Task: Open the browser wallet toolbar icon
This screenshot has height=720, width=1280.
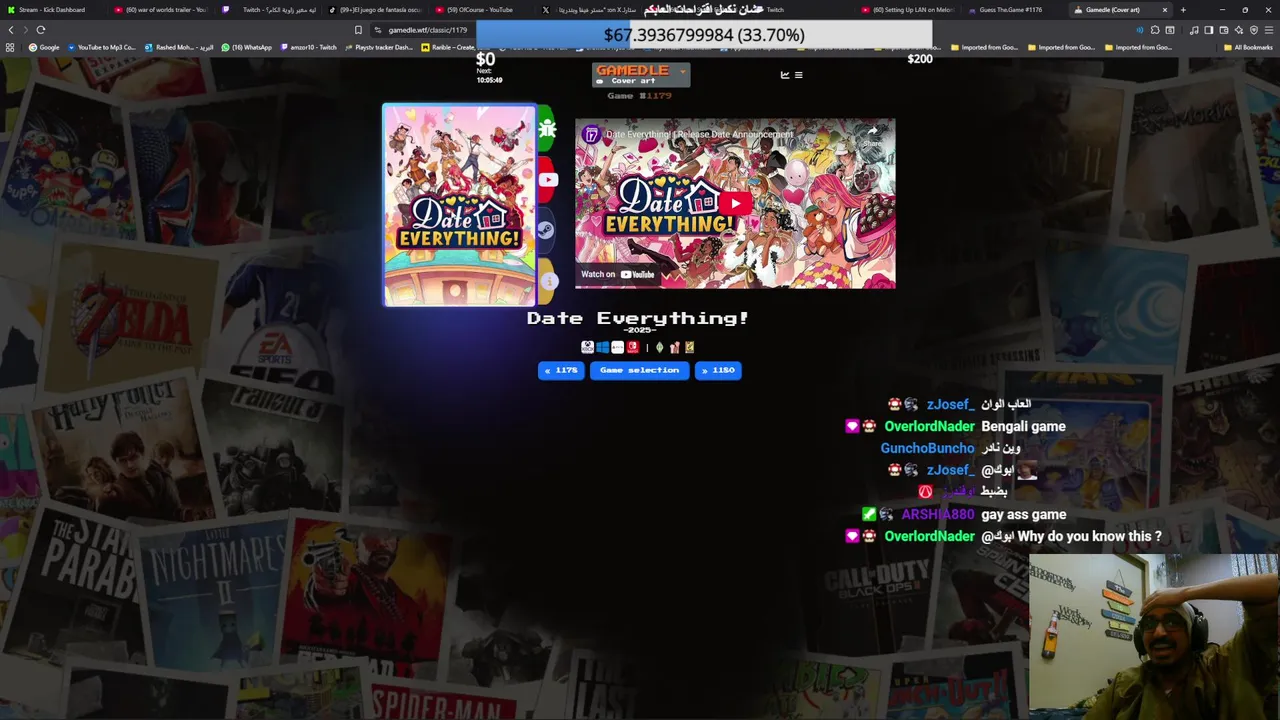Action: coord(1224,30)
